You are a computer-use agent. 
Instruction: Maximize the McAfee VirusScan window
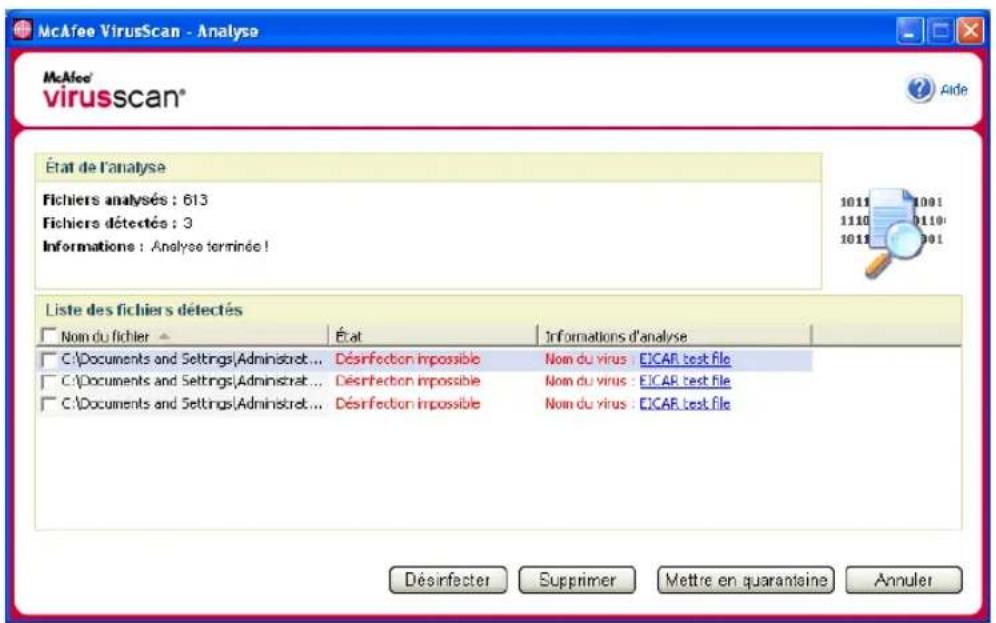coord(940,30)
